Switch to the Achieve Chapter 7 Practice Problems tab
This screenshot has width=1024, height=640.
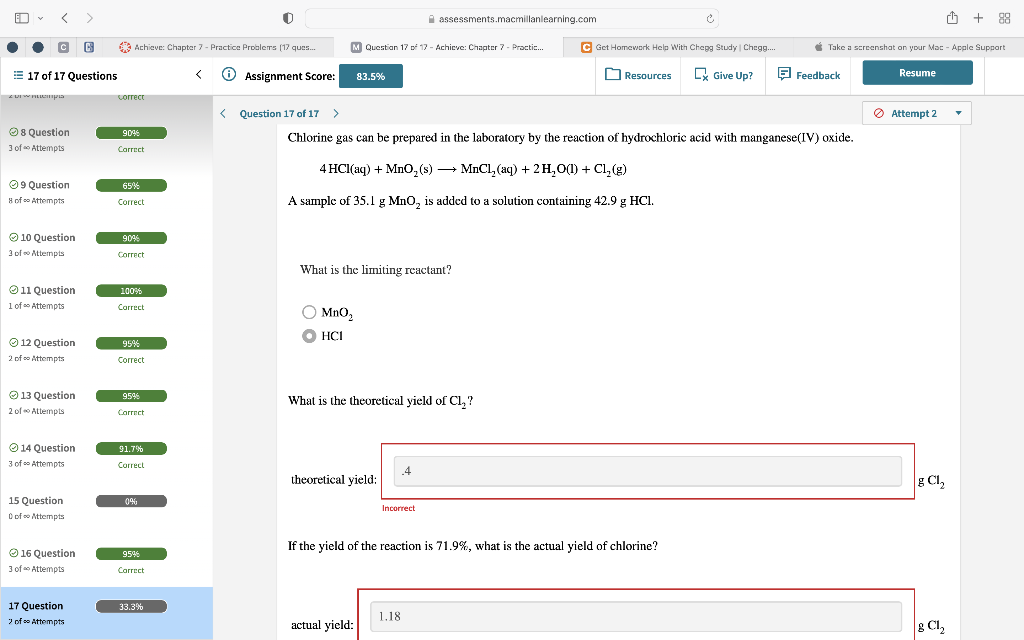tap(217, 47)
